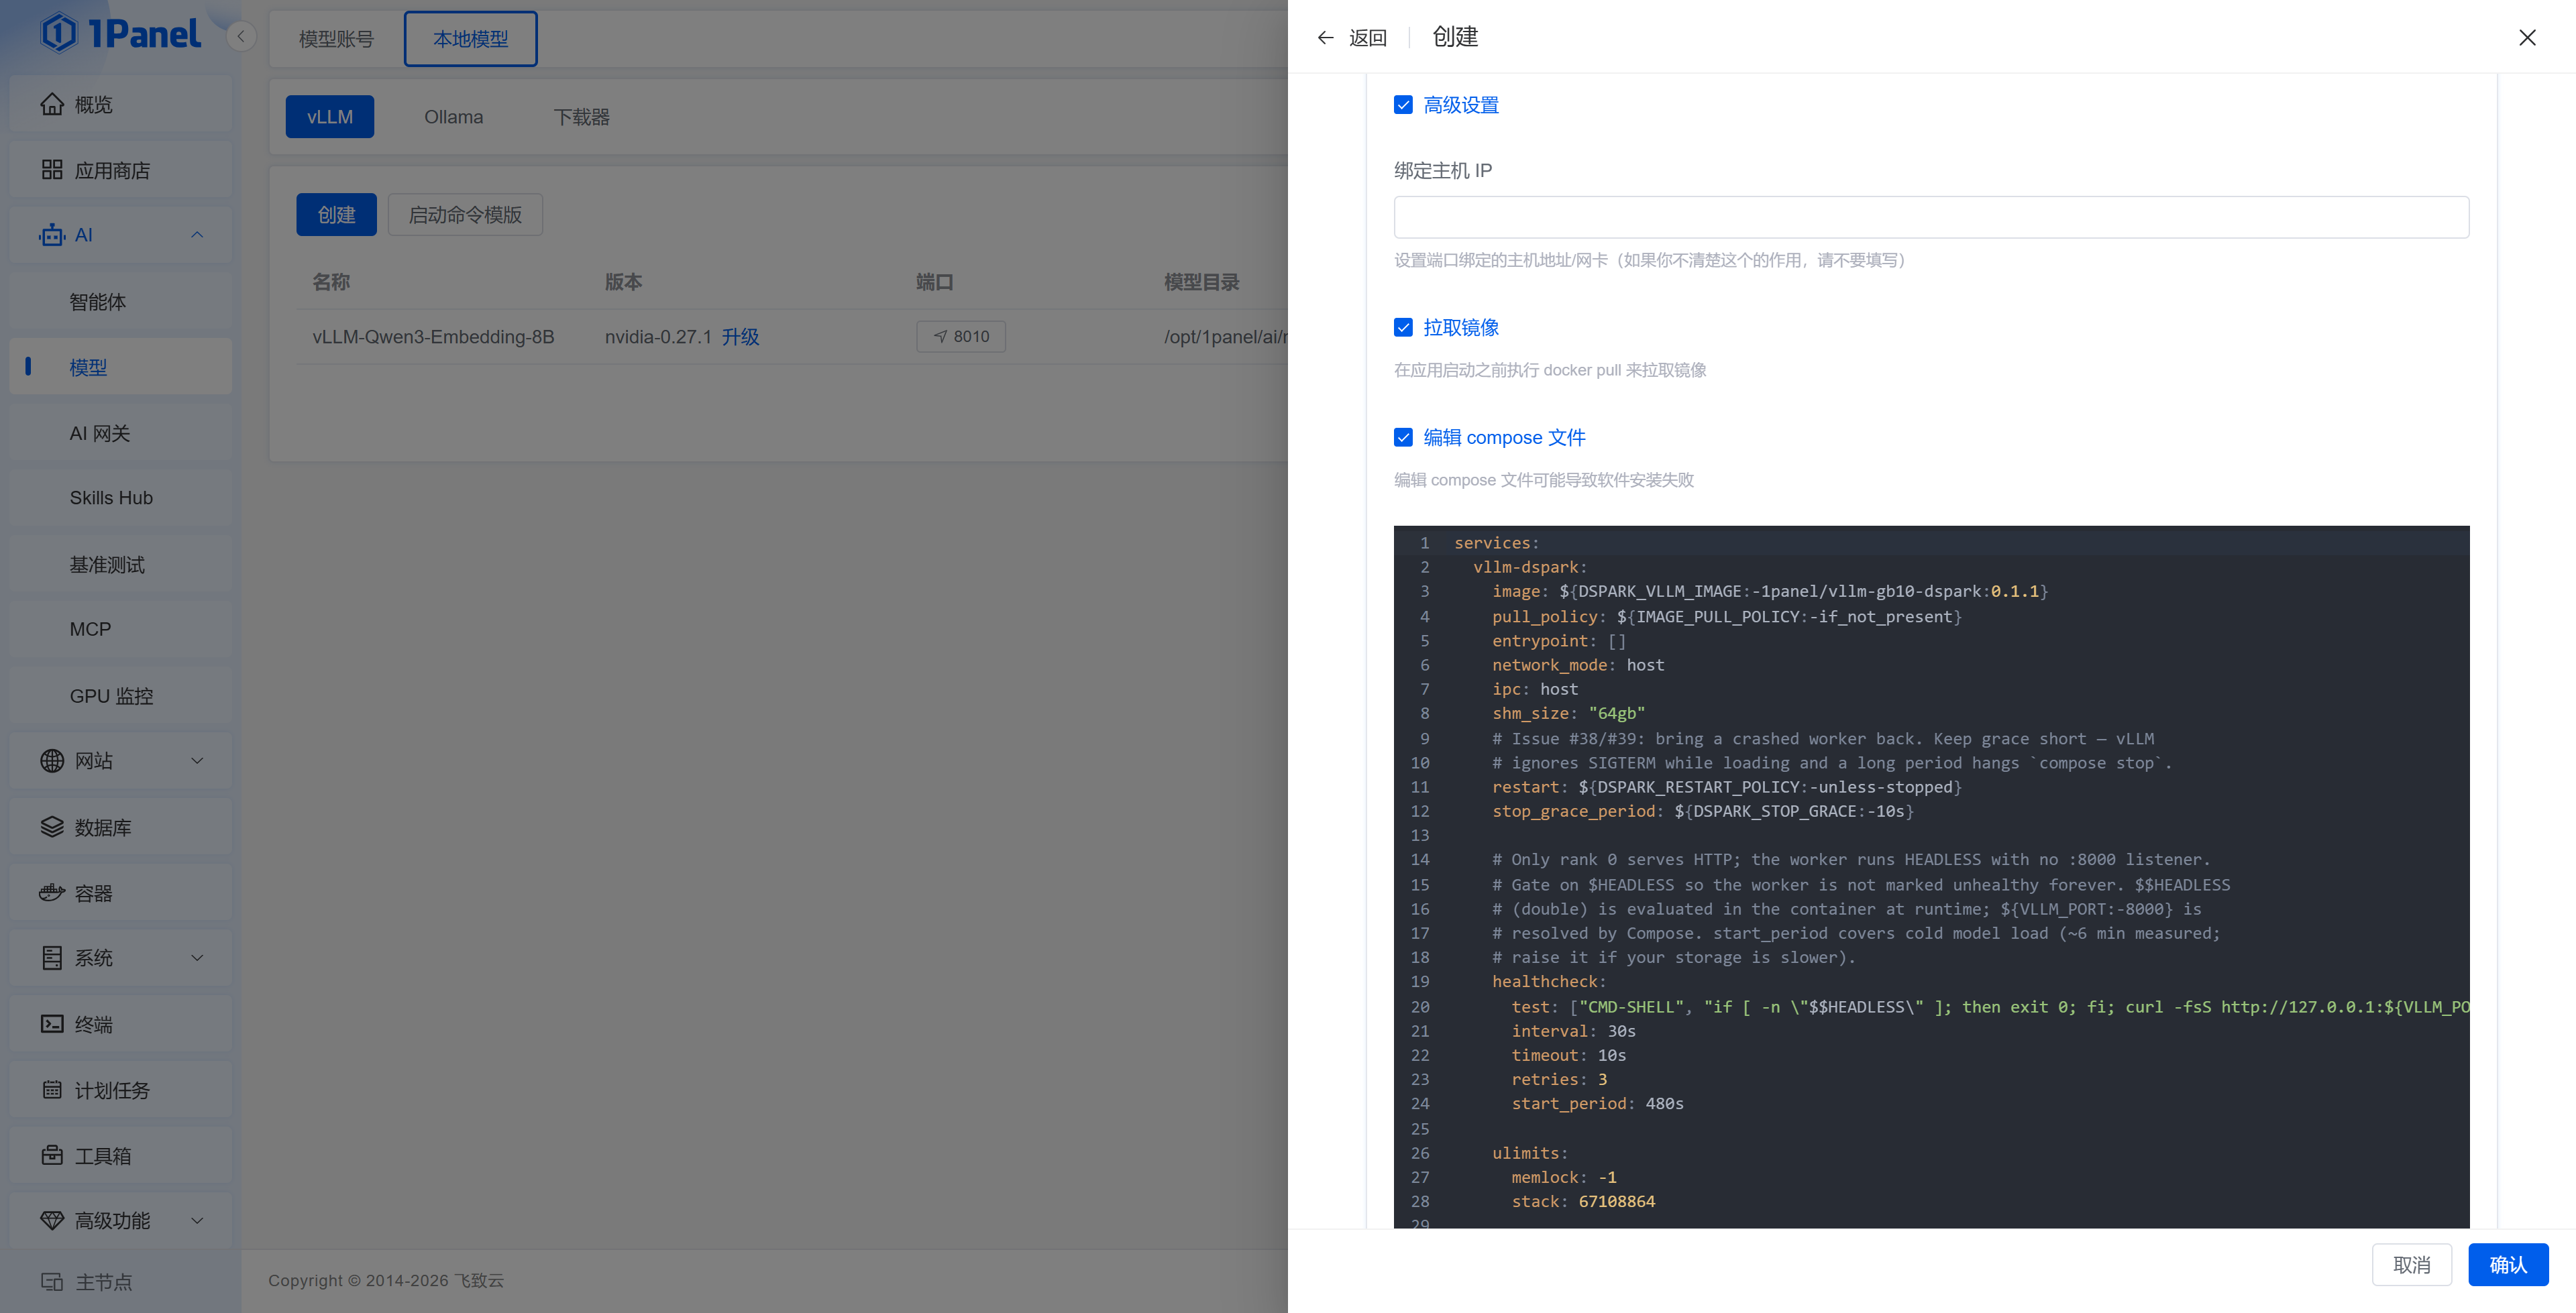Click the AI robot icon
The height and width of the screenshot is (1313, 2576).
coord(52,235)
